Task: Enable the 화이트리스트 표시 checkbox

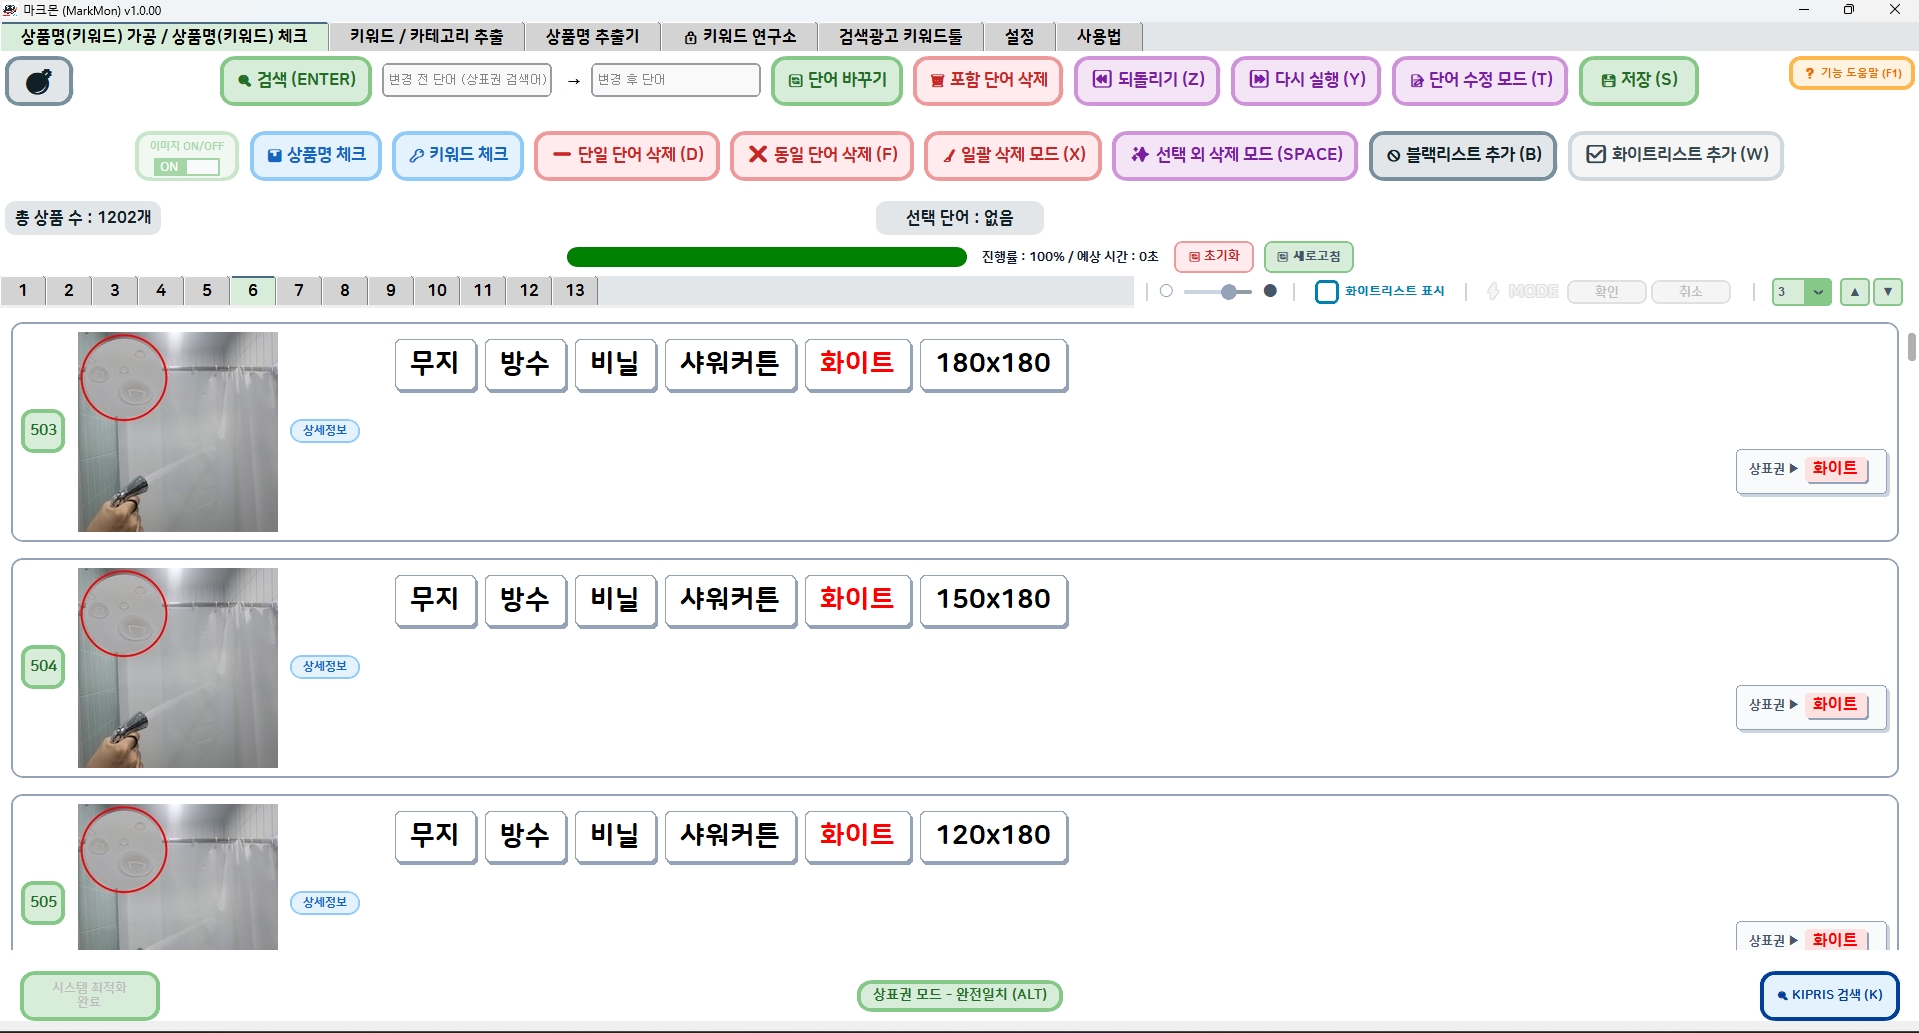Action: [x=1327, y=291]
